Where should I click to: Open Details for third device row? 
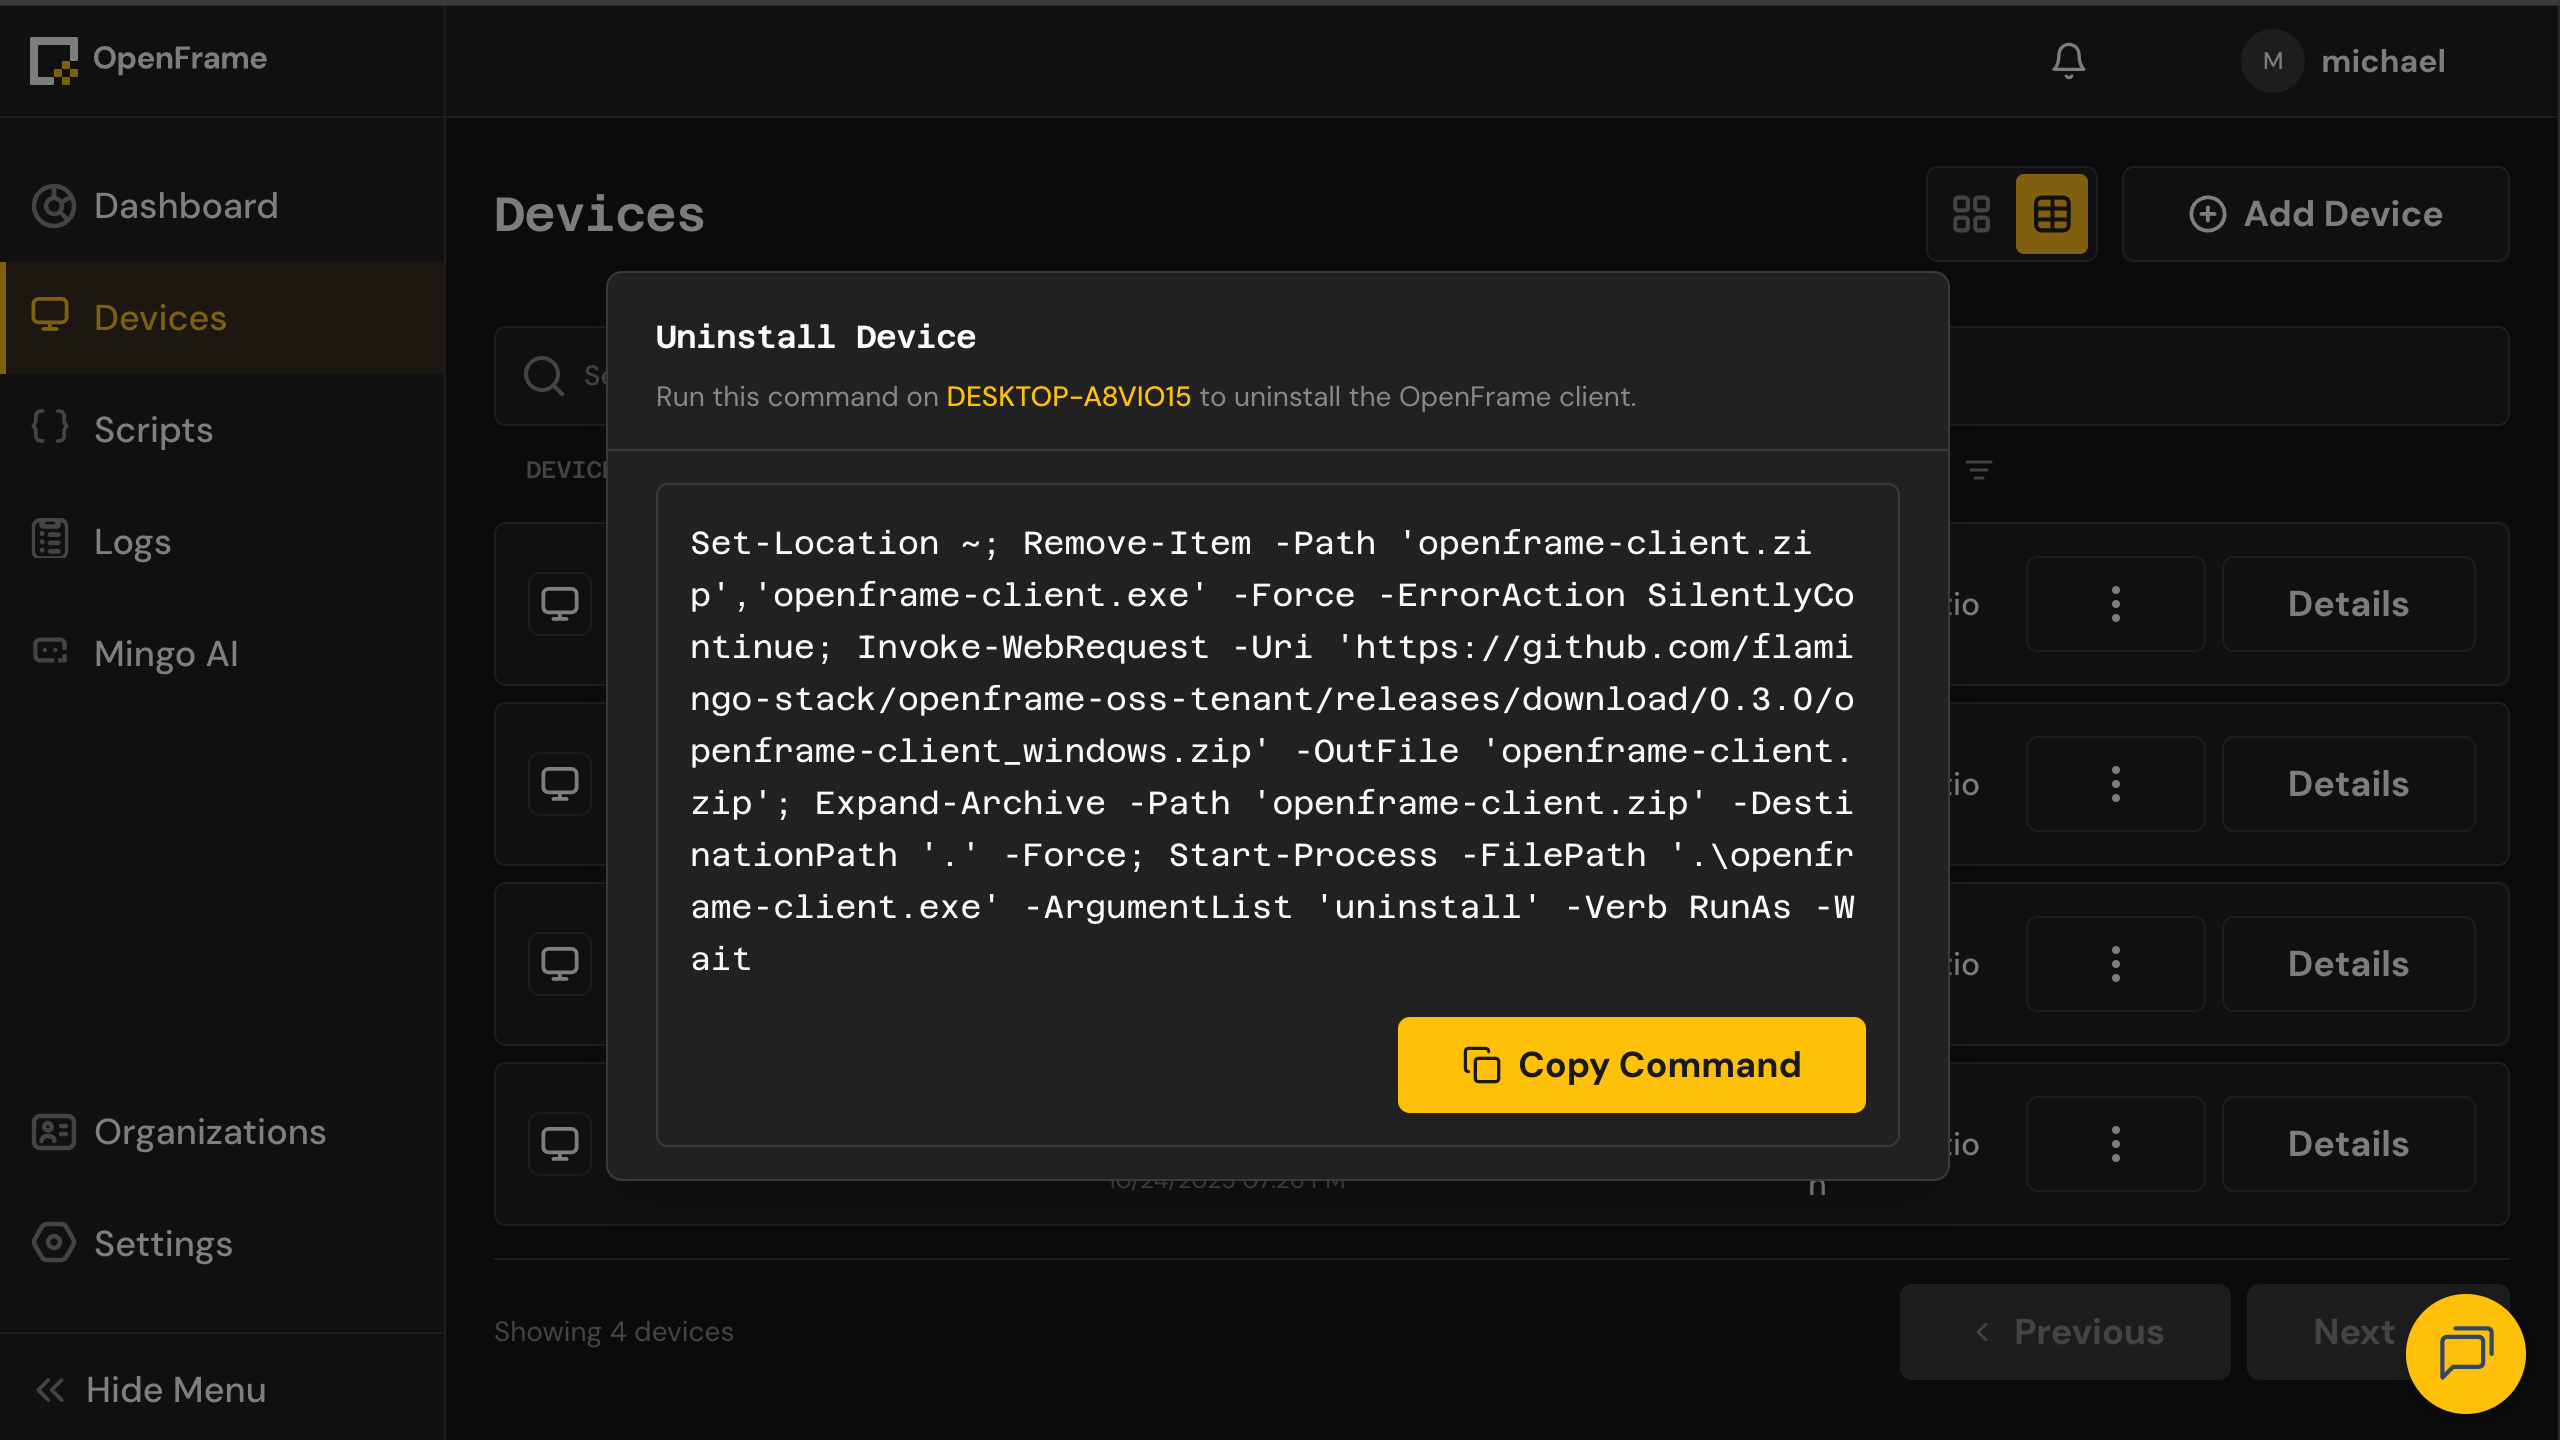tap(2348, 964)
